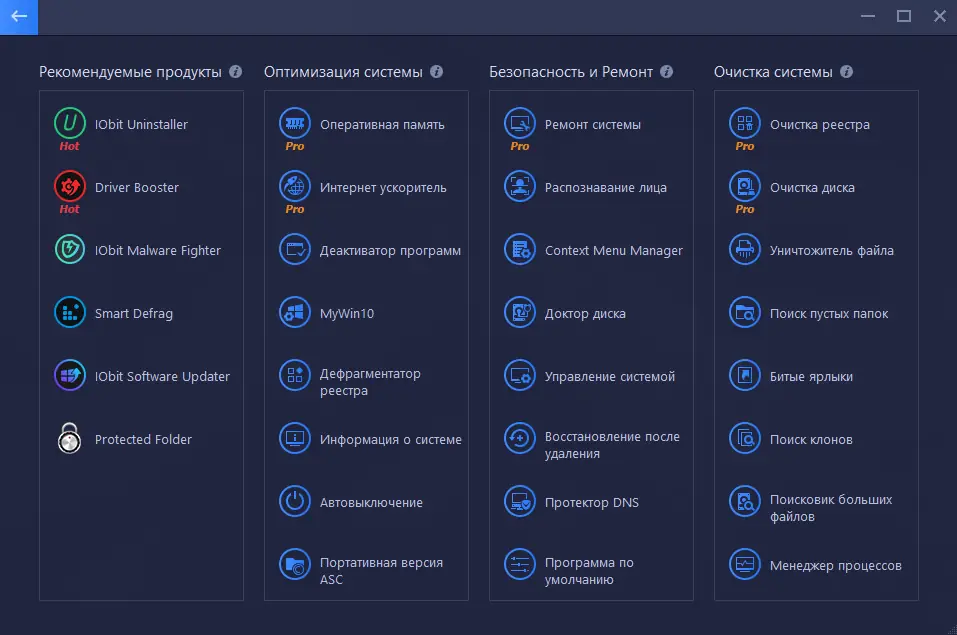This screenshot has width=957, height=635.
Task: Click the Протектор DNS label
Action: click(x=591, y=503)
